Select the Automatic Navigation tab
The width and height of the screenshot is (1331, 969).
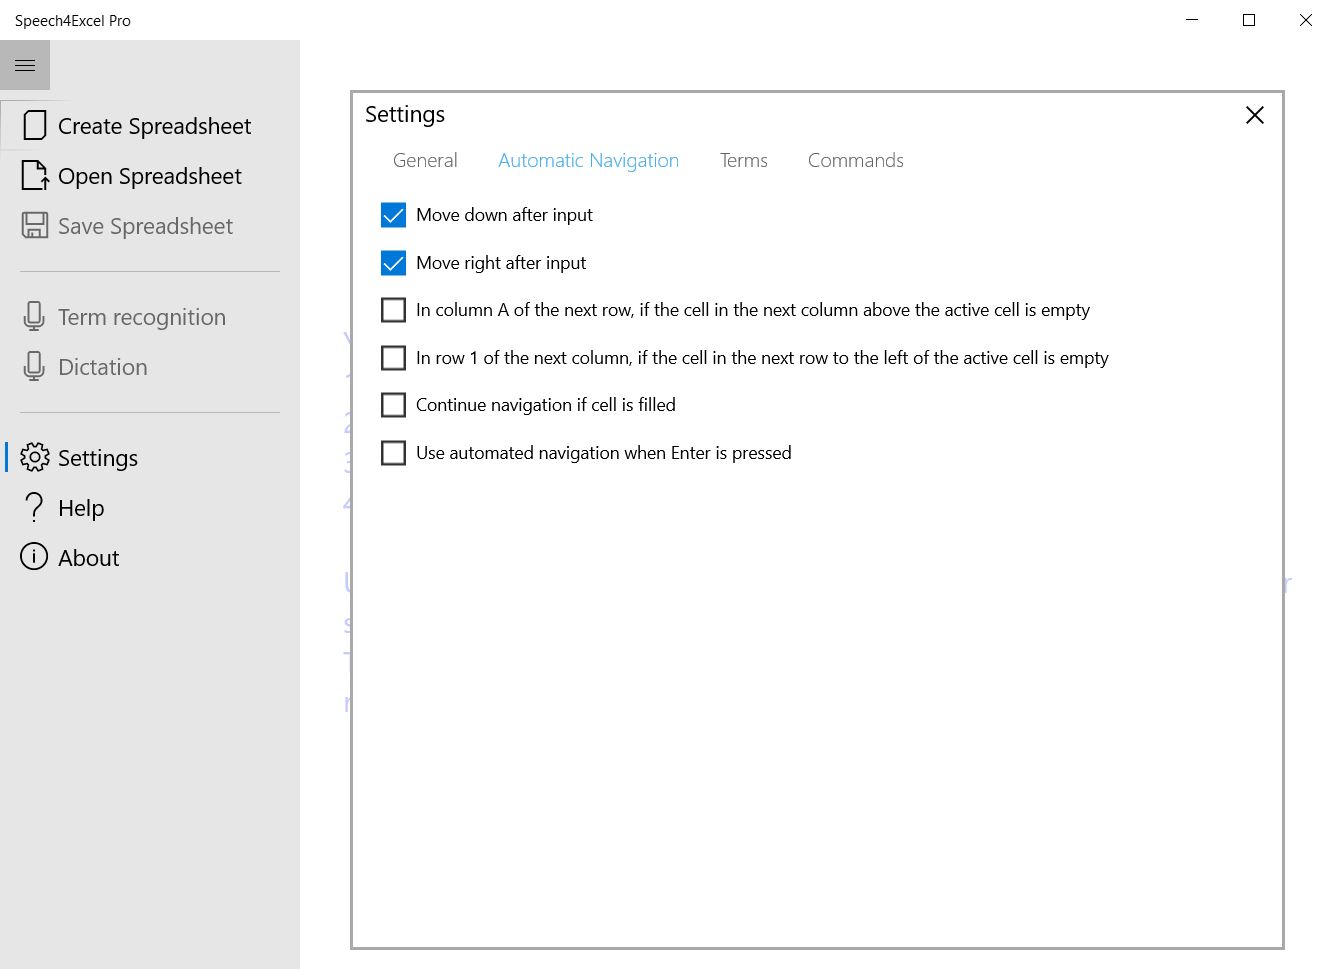tap(588, 161)
